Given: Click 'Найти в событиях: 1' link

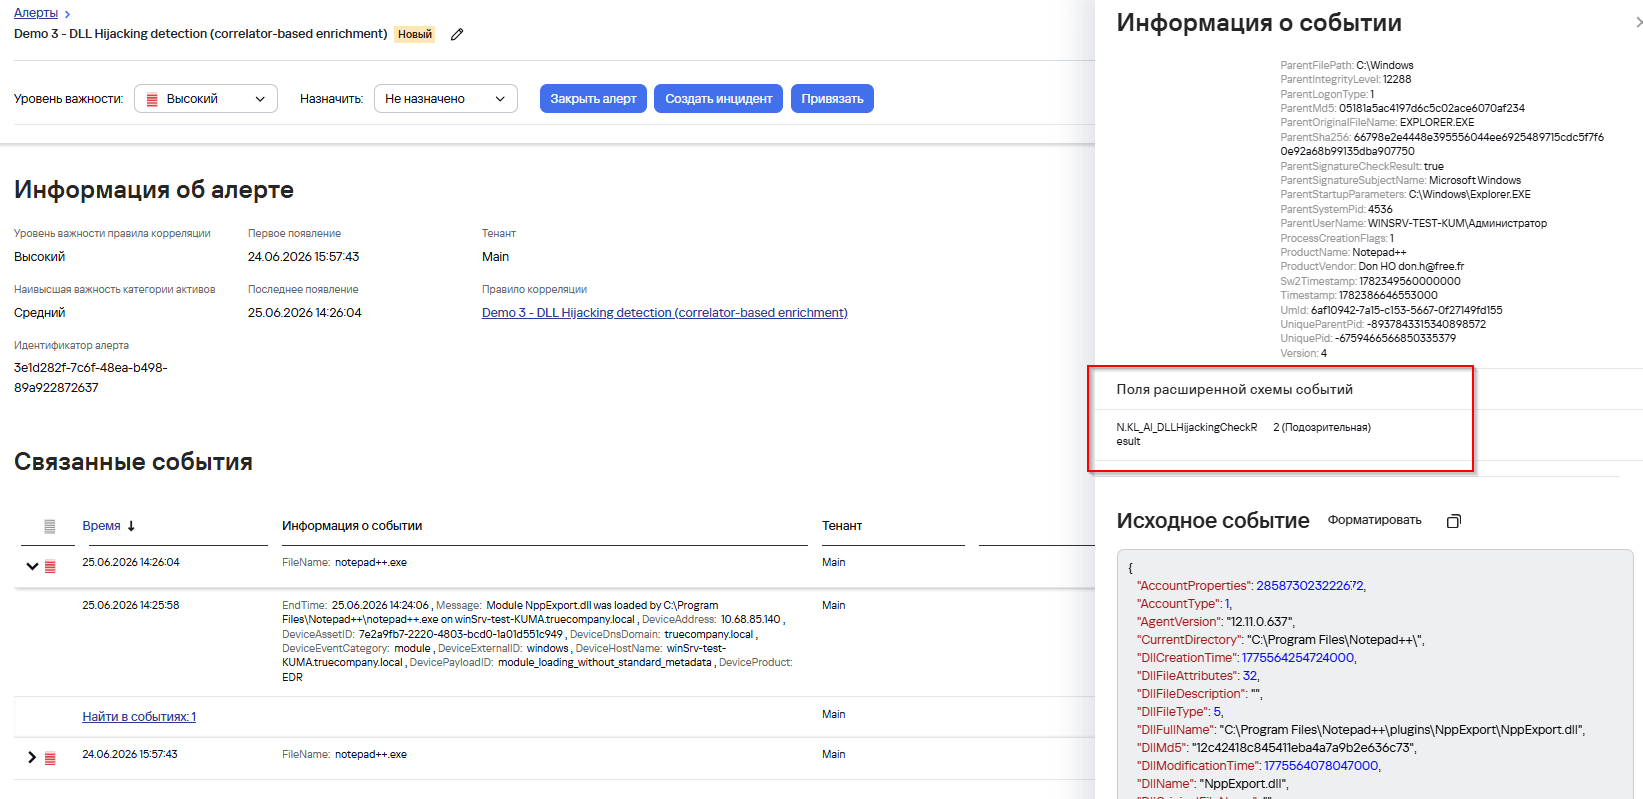Looking at the screenshot, I should pyautogui.click(x=139, y=717).
